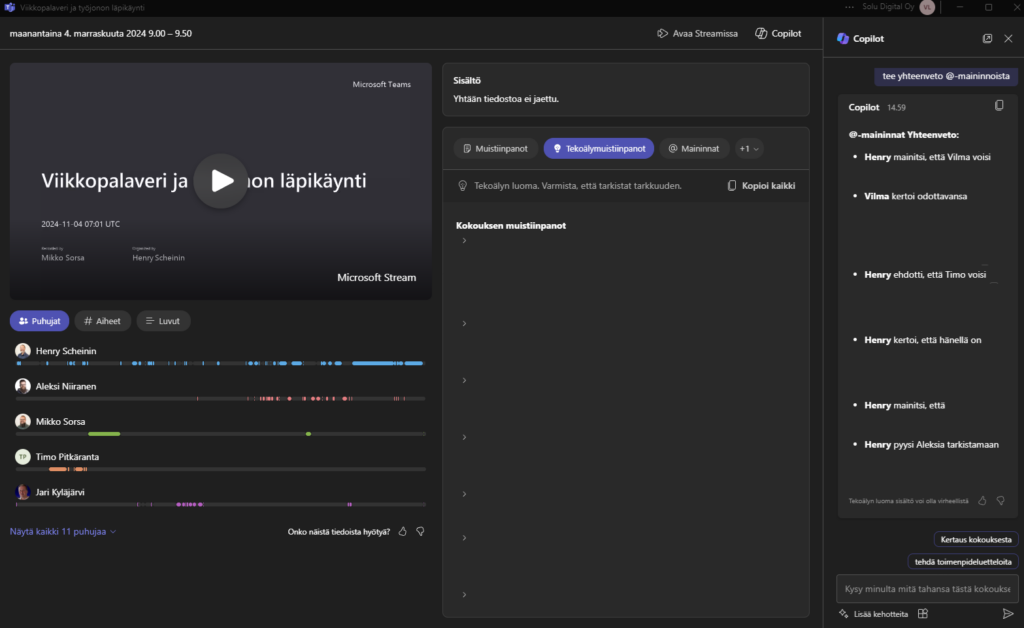Open the plugins grid icon beside Lisää kehotteita
1024x628 pixels.
pyautogui.click(x=923, y=613)
